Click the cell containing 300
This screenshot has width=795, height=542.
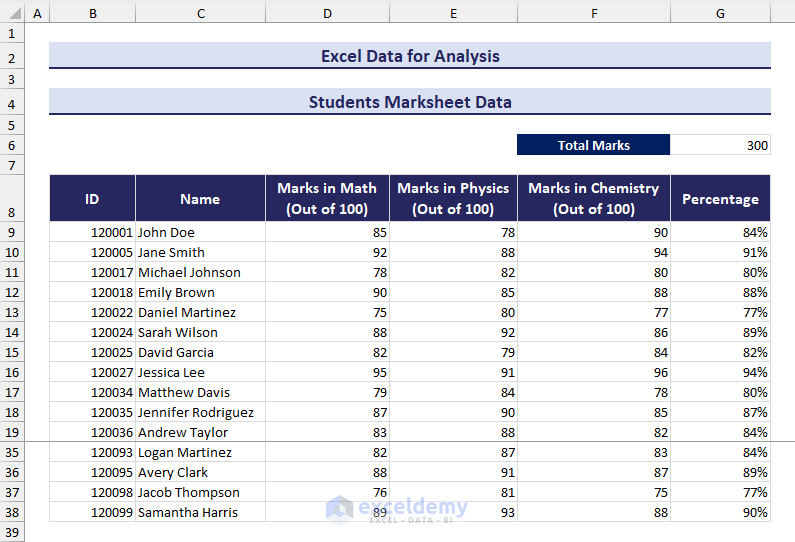tap(720, 145)
